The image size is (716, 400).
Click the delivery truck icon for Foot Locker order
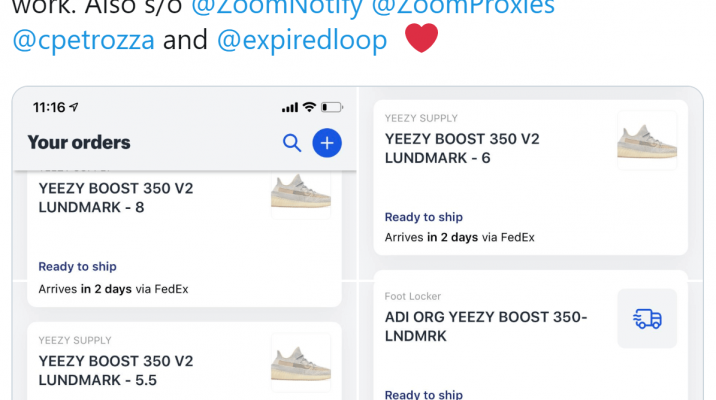pos(647,318)
